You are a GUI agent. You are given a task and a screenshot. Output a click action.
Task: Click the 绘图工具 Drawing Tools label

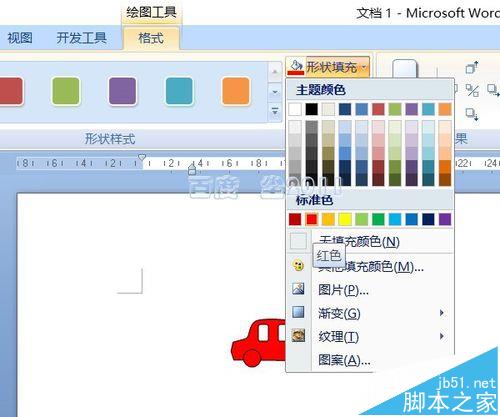[151, 13]
